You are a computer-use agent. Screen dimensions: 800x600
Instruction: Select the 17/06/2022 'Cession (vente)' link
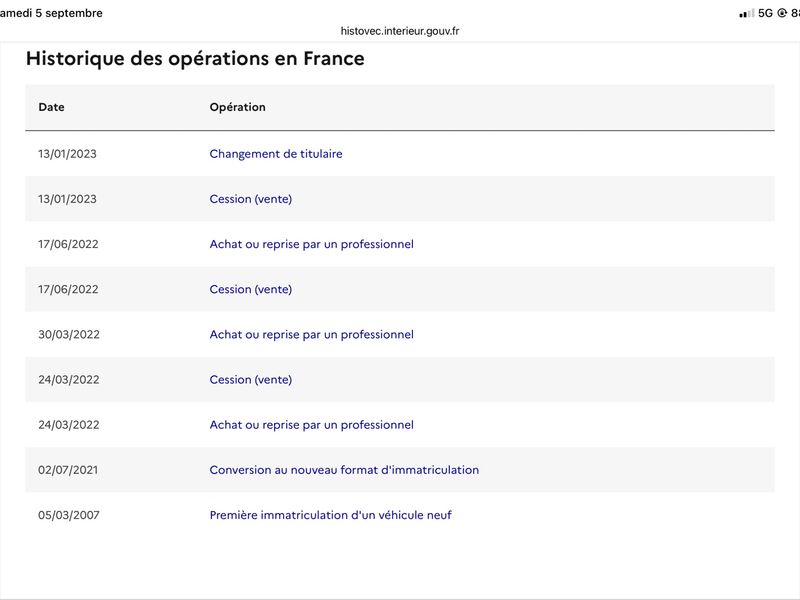pyautogui.click(x=251, y=289)
